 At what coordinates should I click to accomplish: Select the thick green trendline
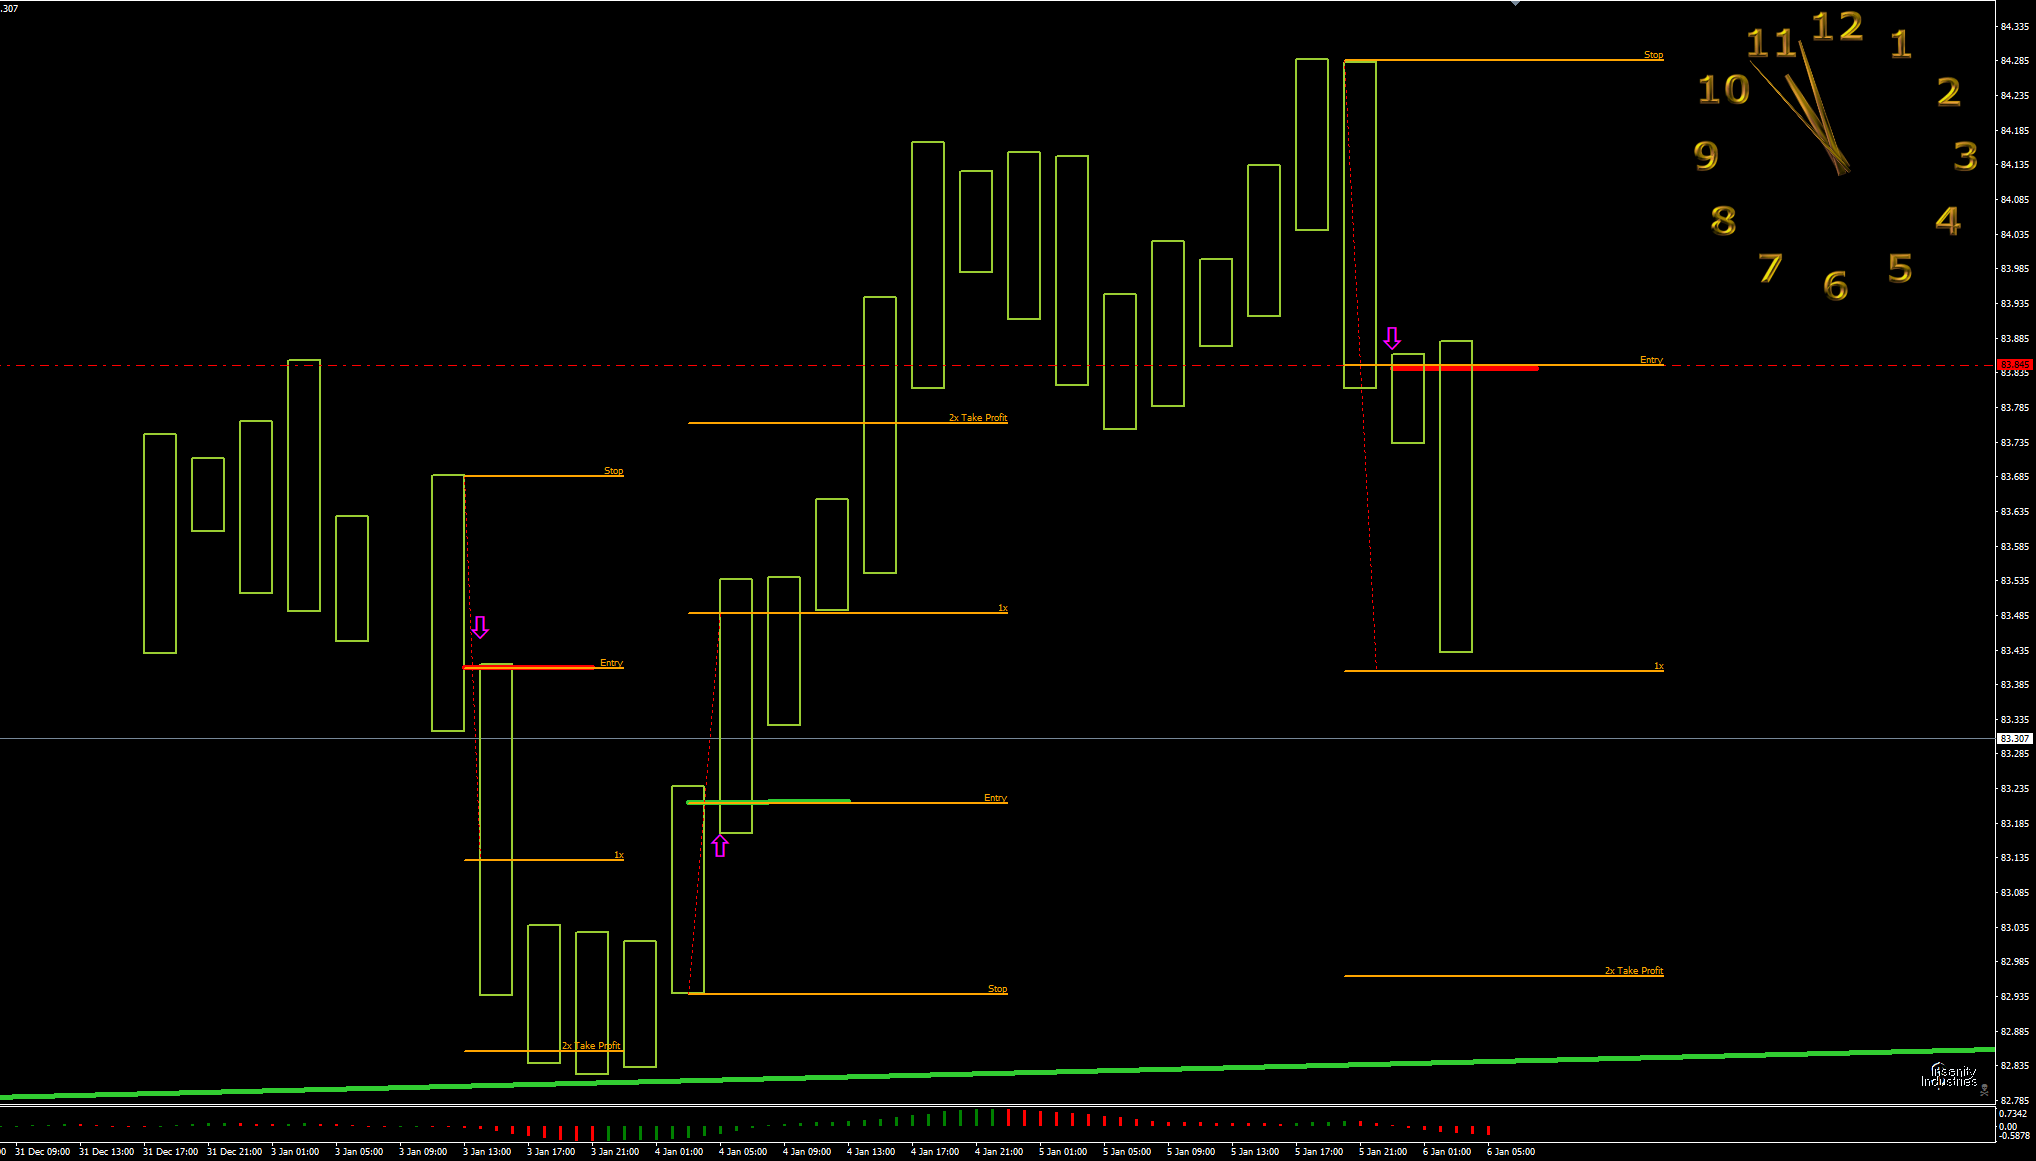(1000, 1073)
